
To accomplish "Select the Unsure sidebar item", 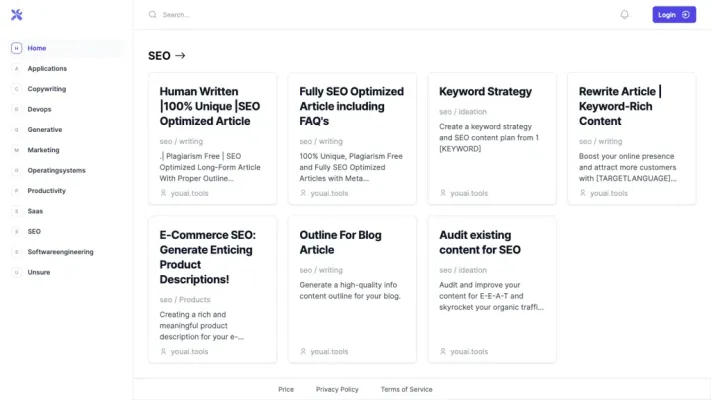I will click(39, 272).
